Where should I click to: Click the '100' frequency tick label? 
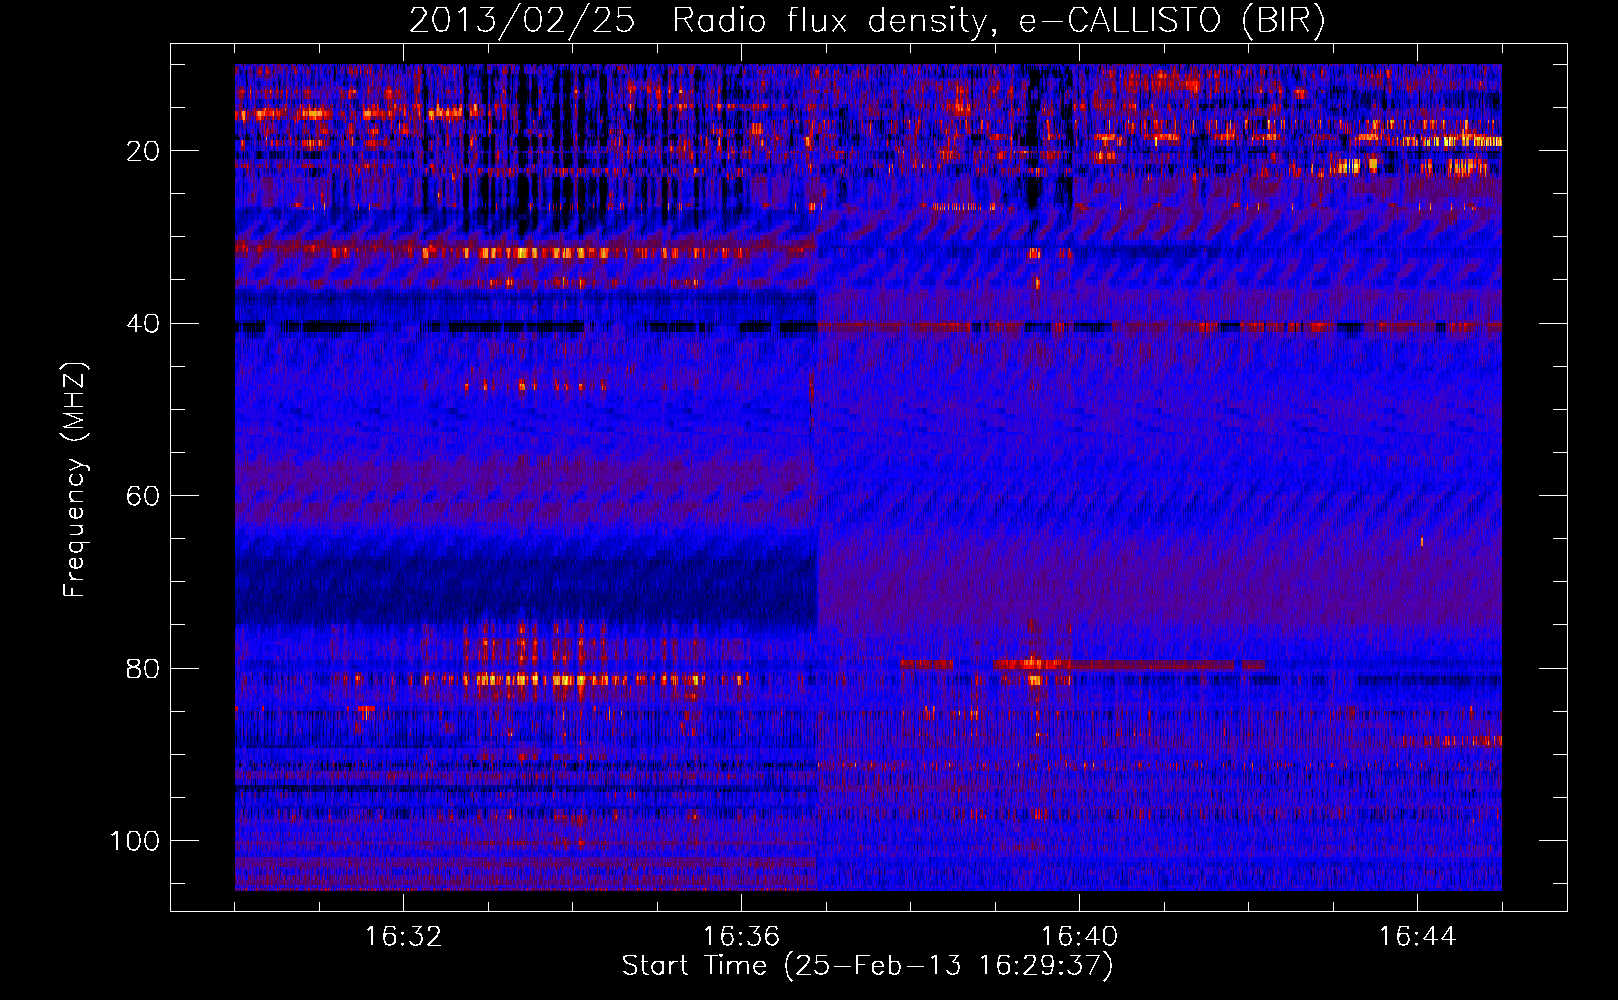point(135,841)
